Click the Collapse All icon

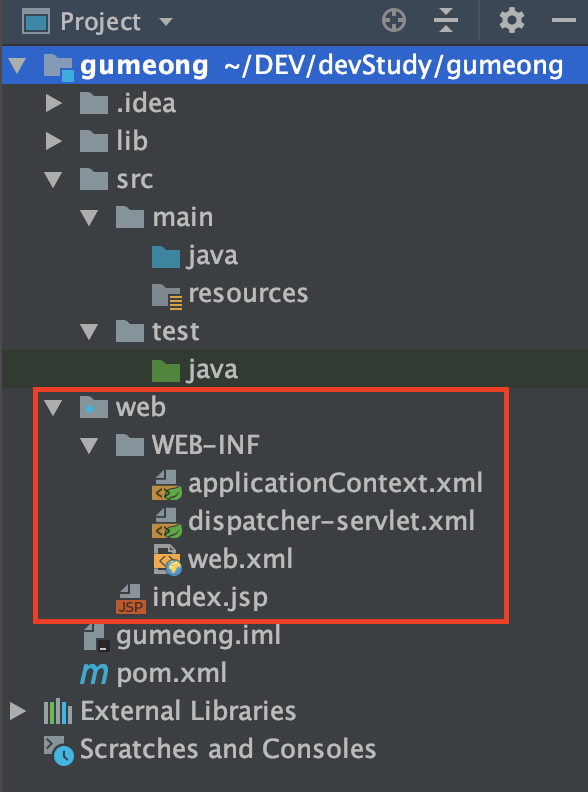pos(446,21)
